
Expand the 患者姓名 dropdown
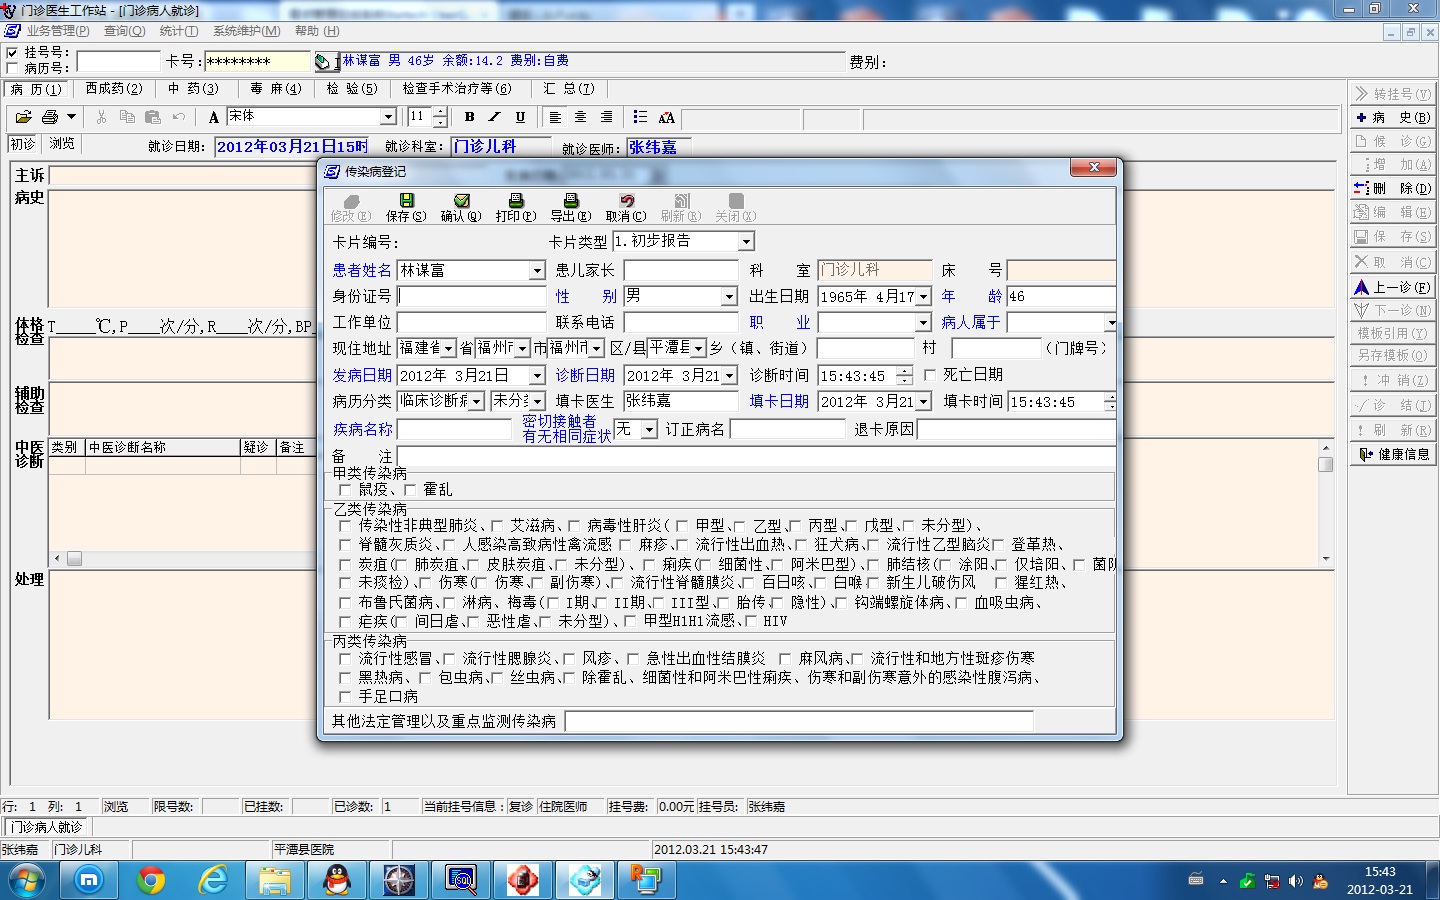537,271
